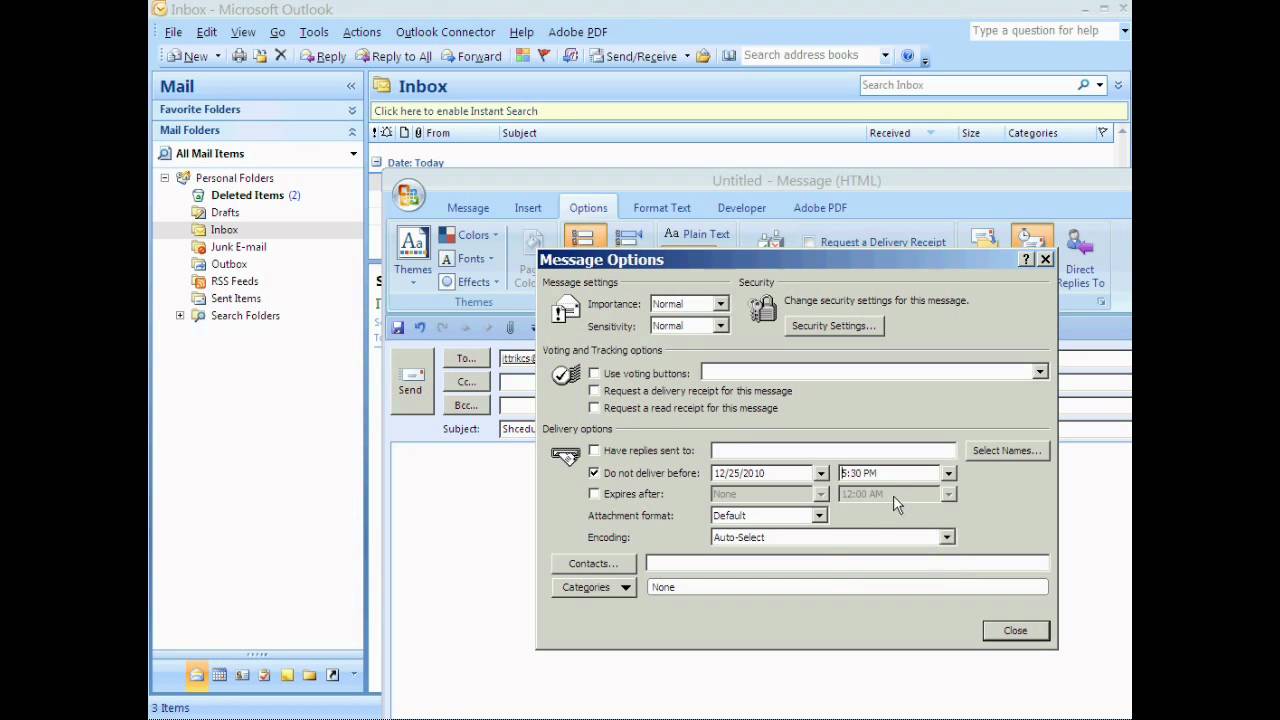Screen dimensions: 1280x720
Task: Close the Message Options dialog via Close button
Action: pyautogui.click(x=1015, y=631)
